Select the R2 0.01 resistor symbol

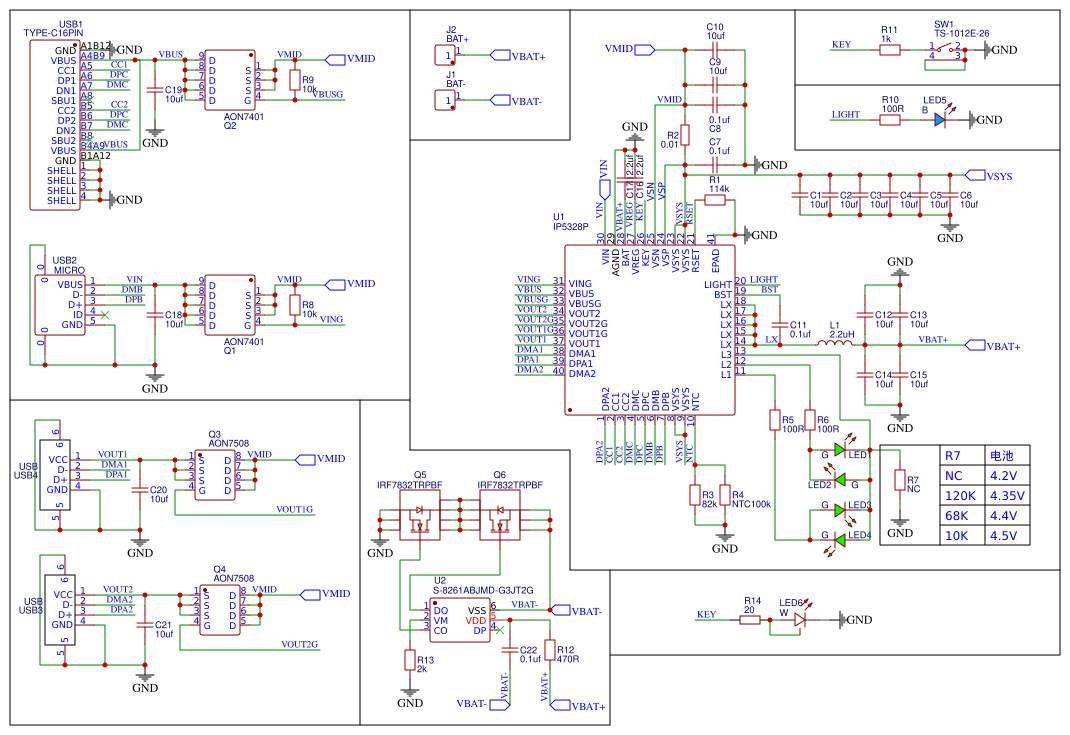click(685, 135)
